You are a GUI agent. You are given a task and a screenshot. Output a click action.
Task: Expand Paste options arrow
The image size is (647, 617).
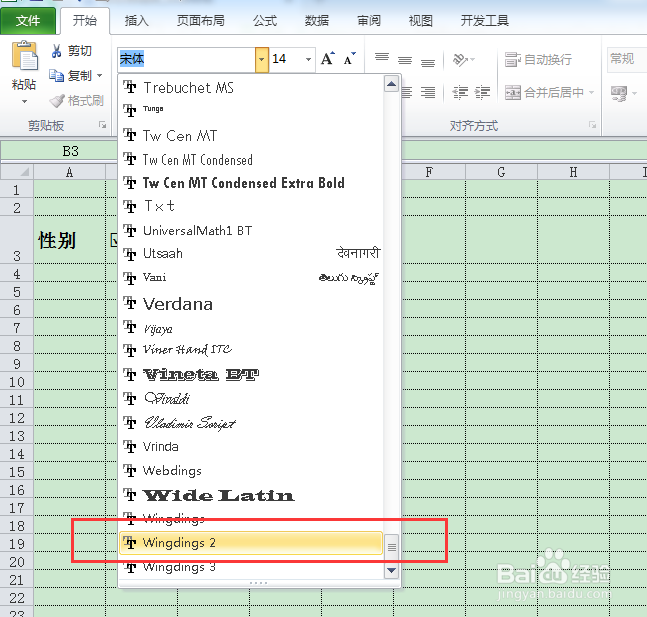[24, 102]
